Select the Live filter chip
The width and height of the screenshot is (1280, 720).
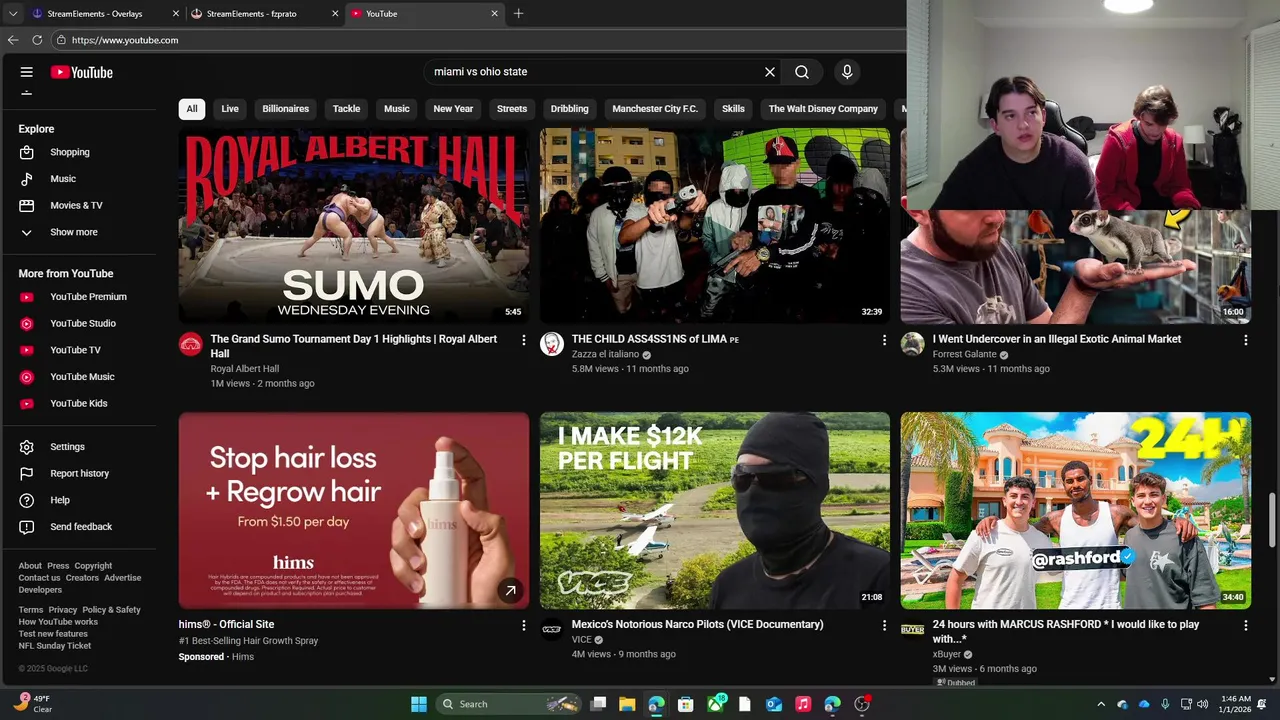tap(230, 109)
